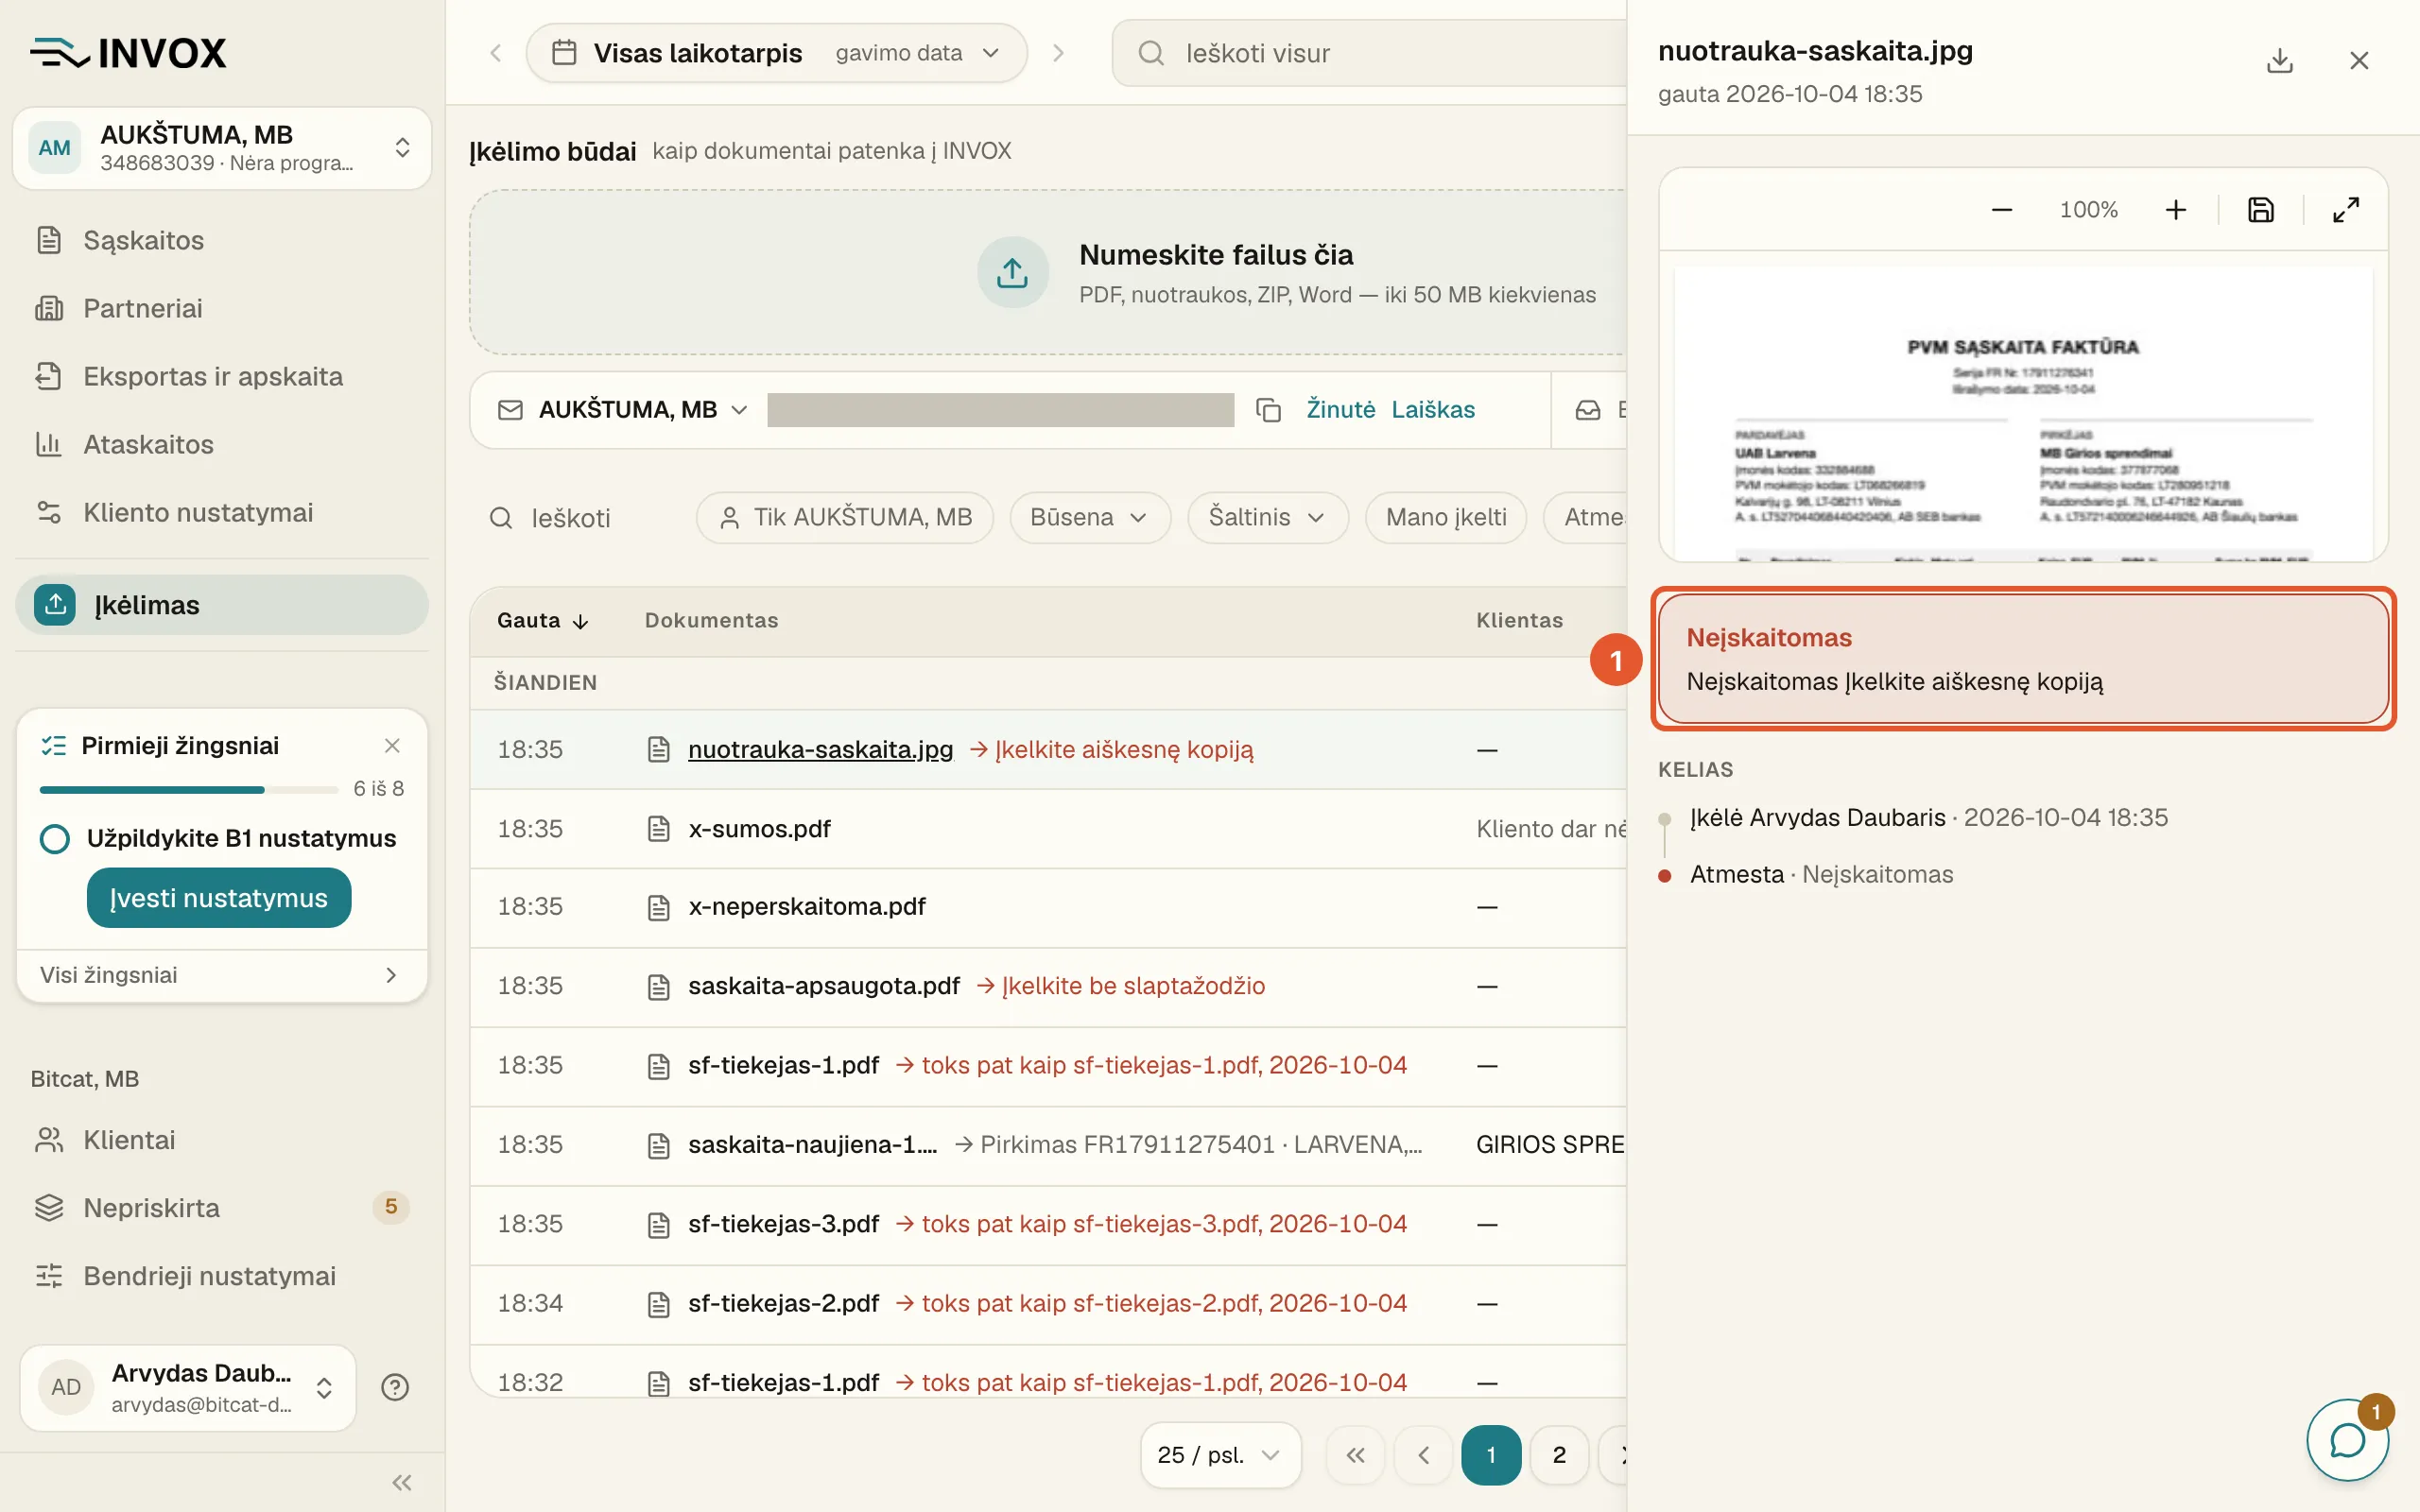This screenshot has width=2420, height=1512.
Task: Mark Užpildykite B1 nustatymus step circle
Action: [55, 839]
